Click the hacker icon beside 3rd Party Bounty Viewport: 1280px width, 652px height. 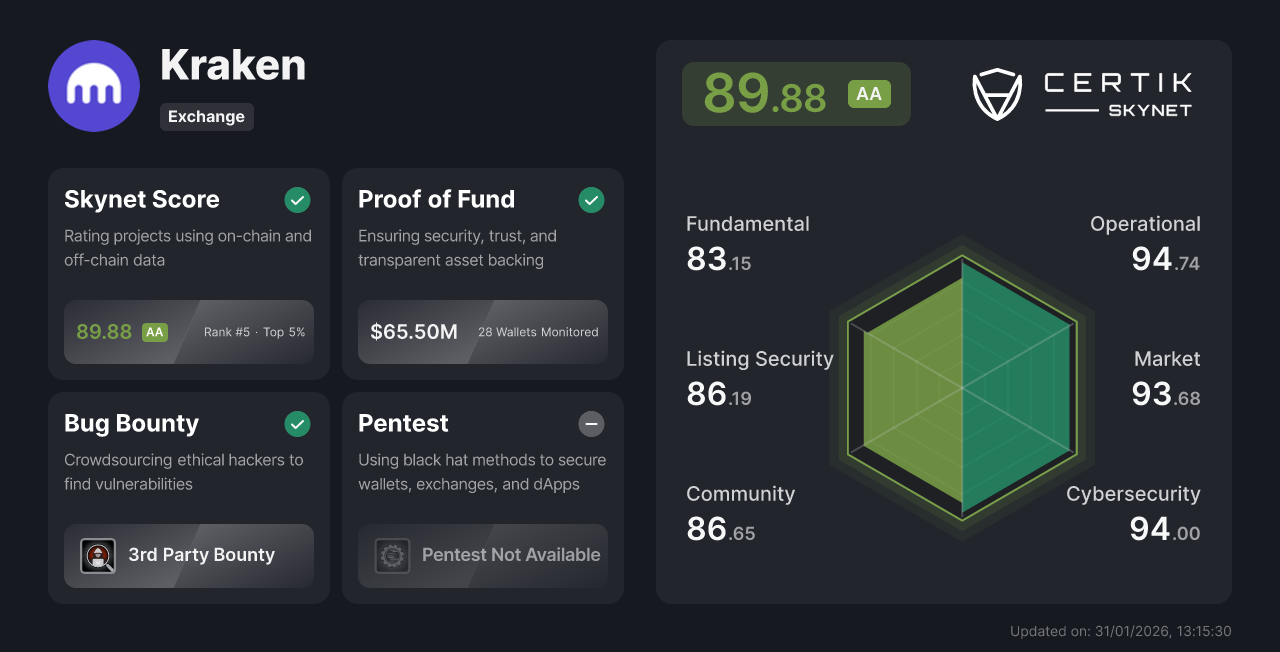(97, 555)
